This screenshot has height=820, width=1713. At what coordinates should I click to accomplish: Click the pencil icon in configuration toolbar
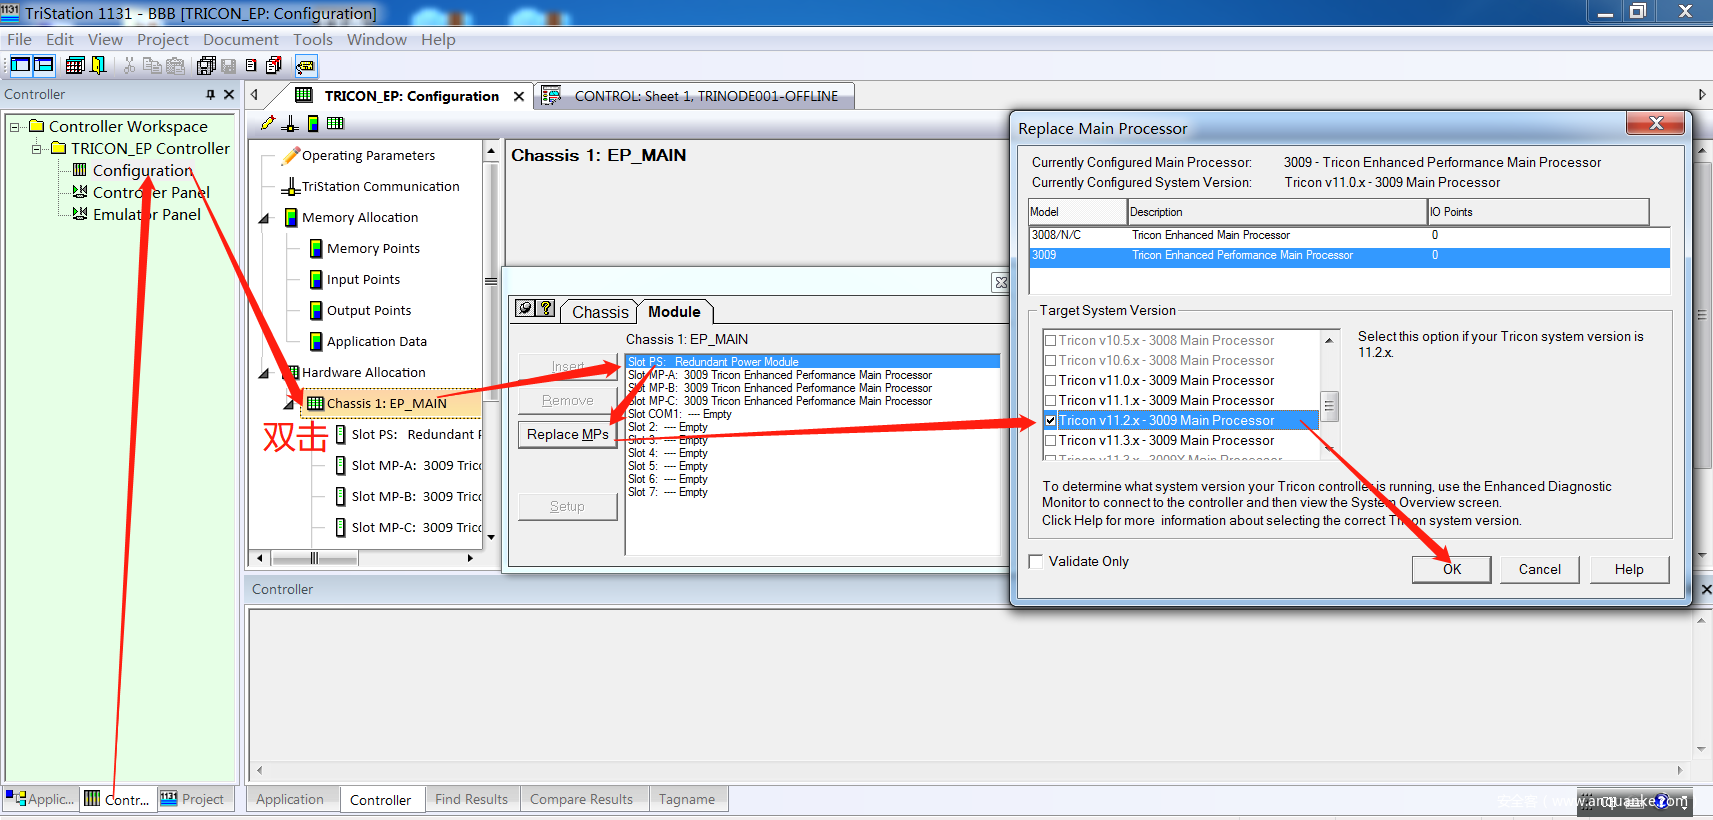267,123
